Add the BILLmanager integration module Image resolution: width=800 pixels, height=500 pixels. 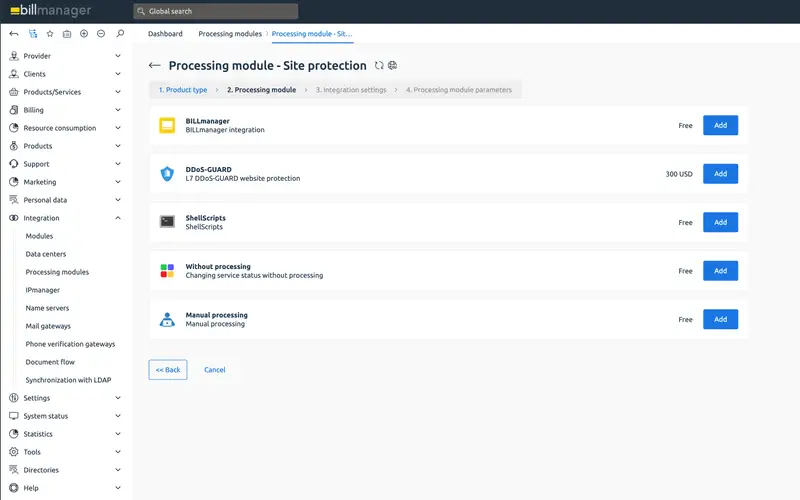(x=720, y=125)
